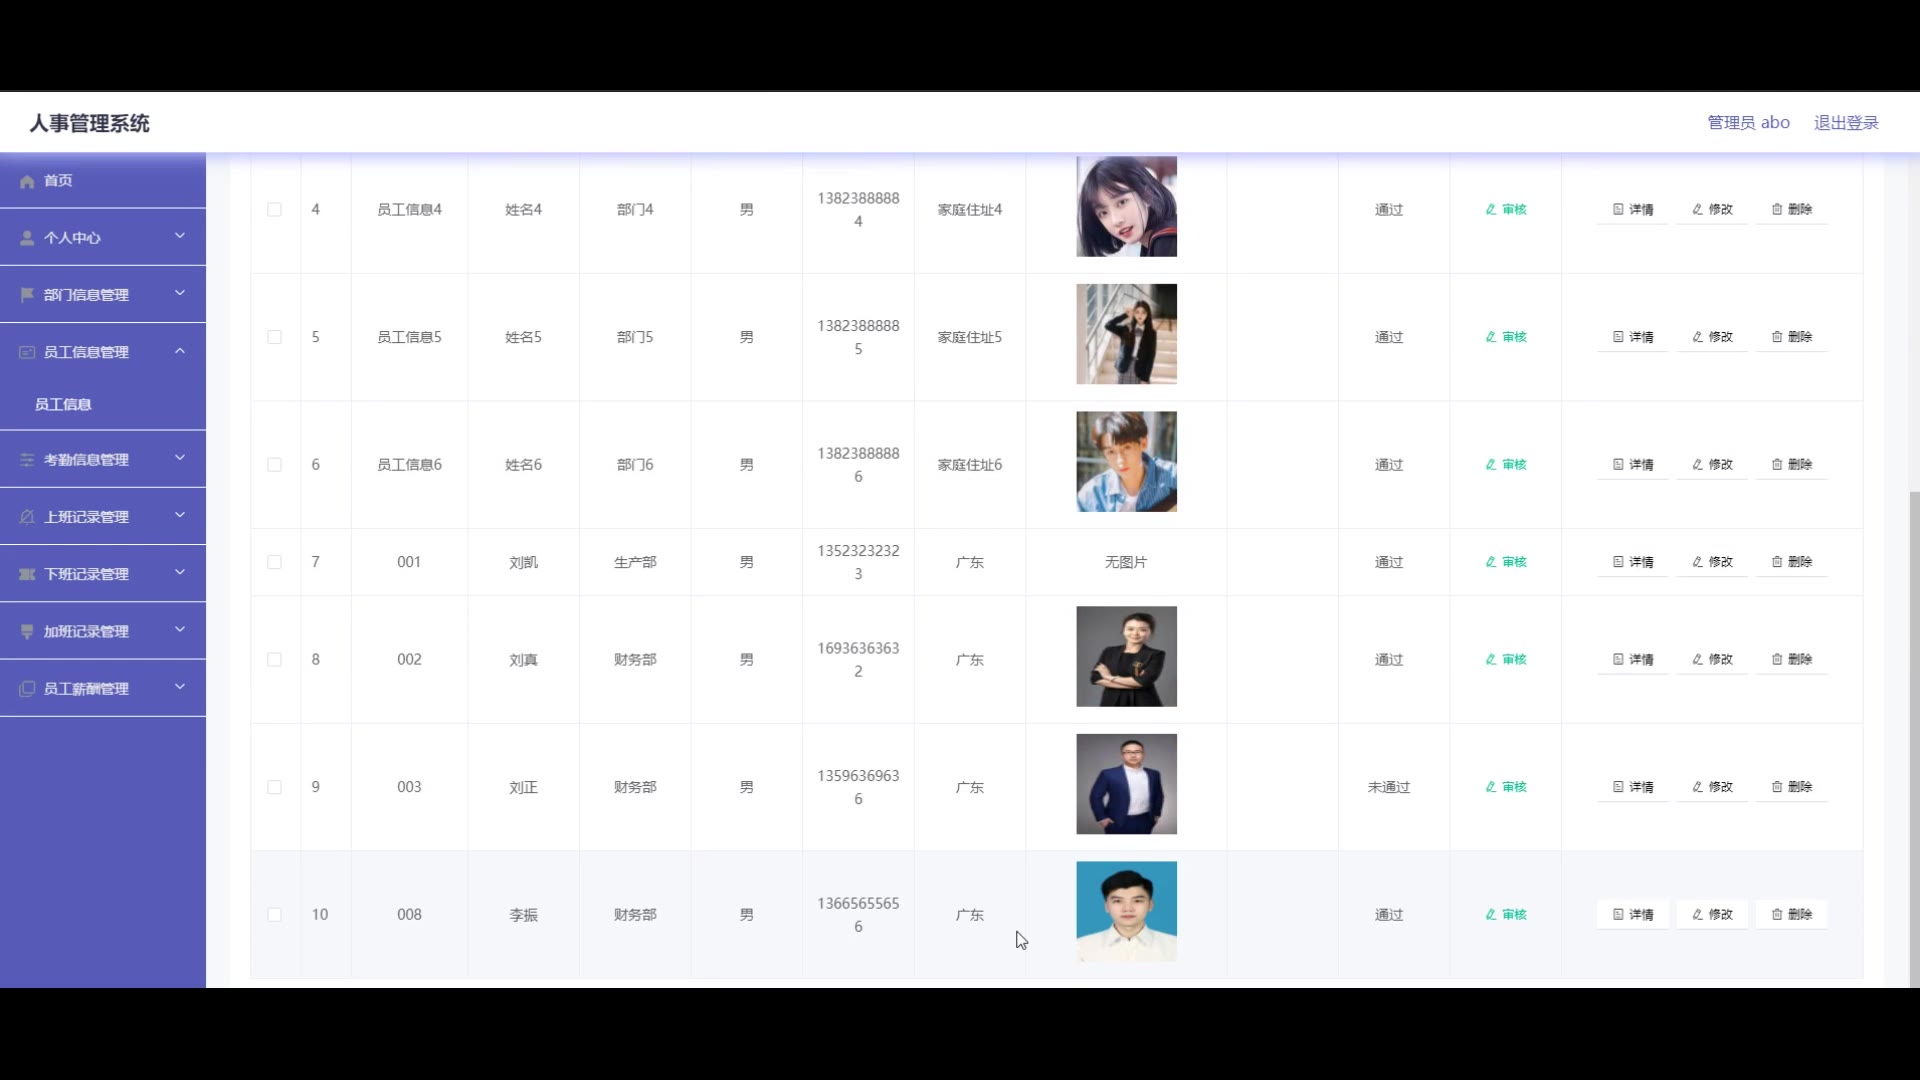Check the box for employee 刘凯
The width and height of the screenshot is (1920, 1080).
(x=274, y=562)
